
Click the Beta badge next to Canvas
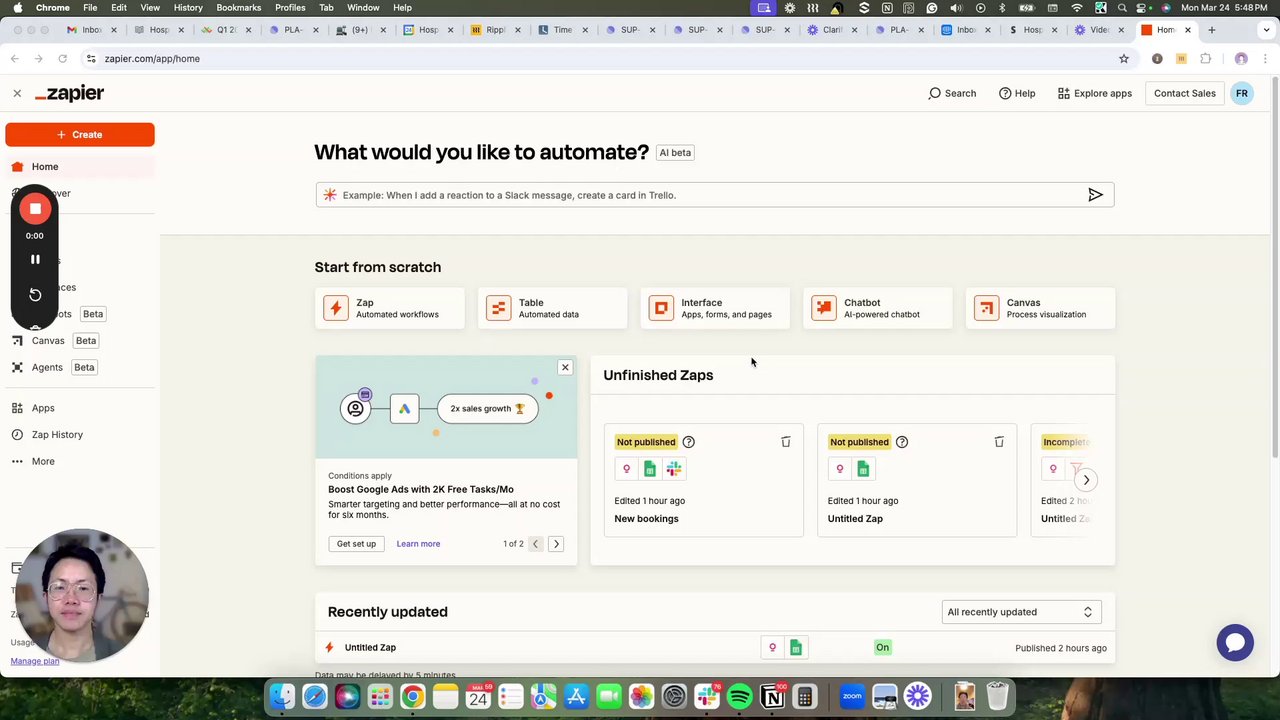point(86,340)
